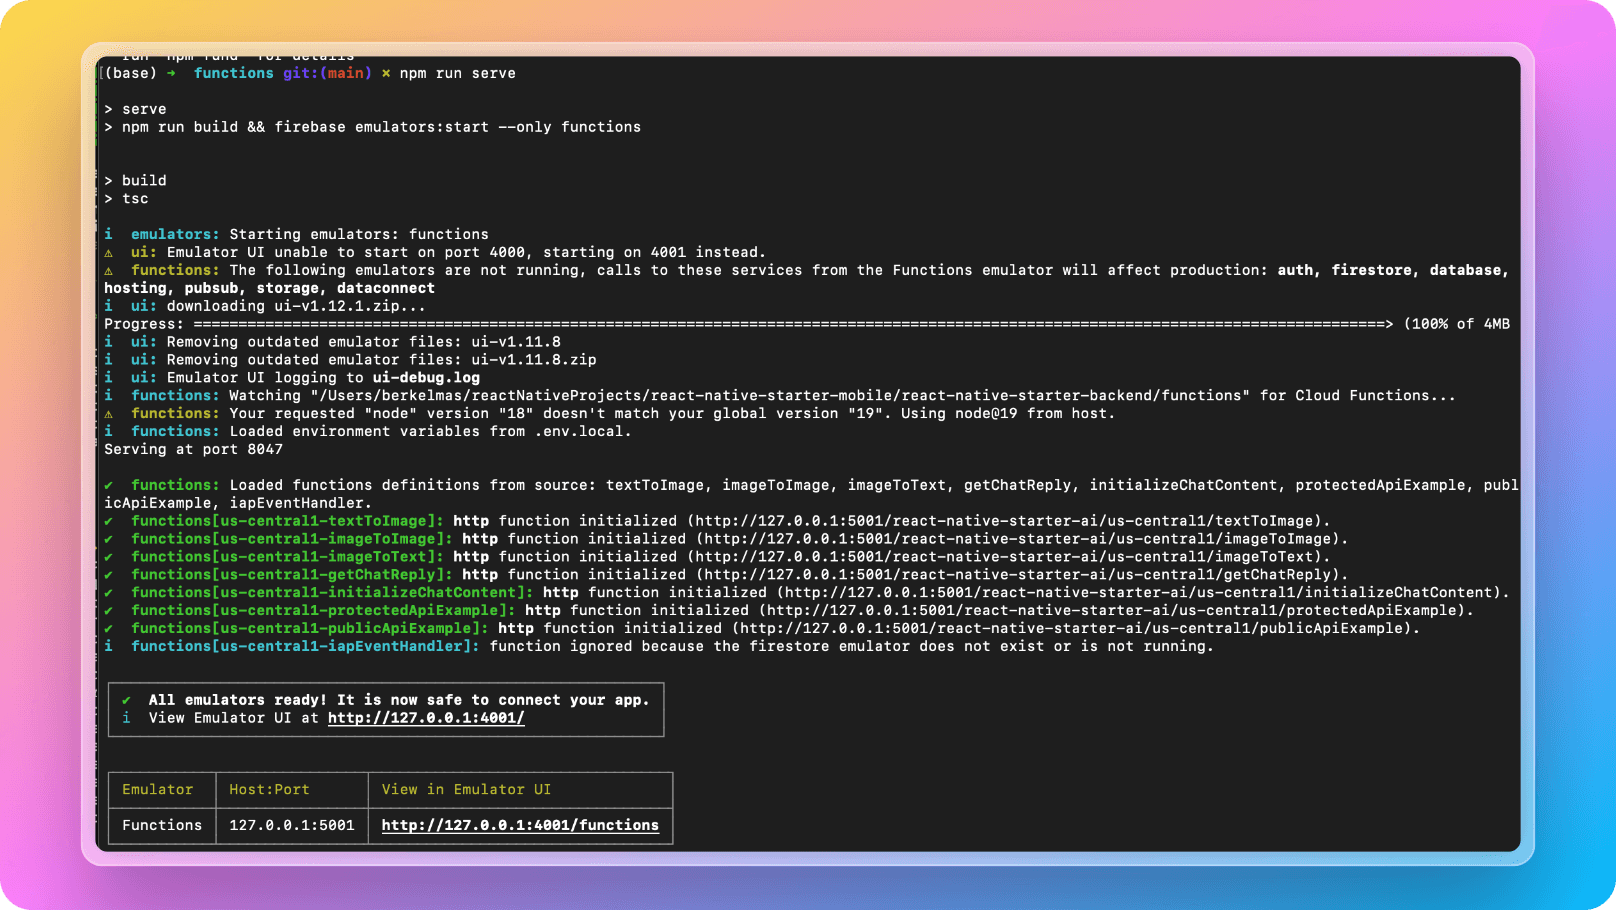This screenshot has height=910, width=1616.
Task: Click the checkmark next to us-central1-textToImage
Action: (x=109, y=521)
